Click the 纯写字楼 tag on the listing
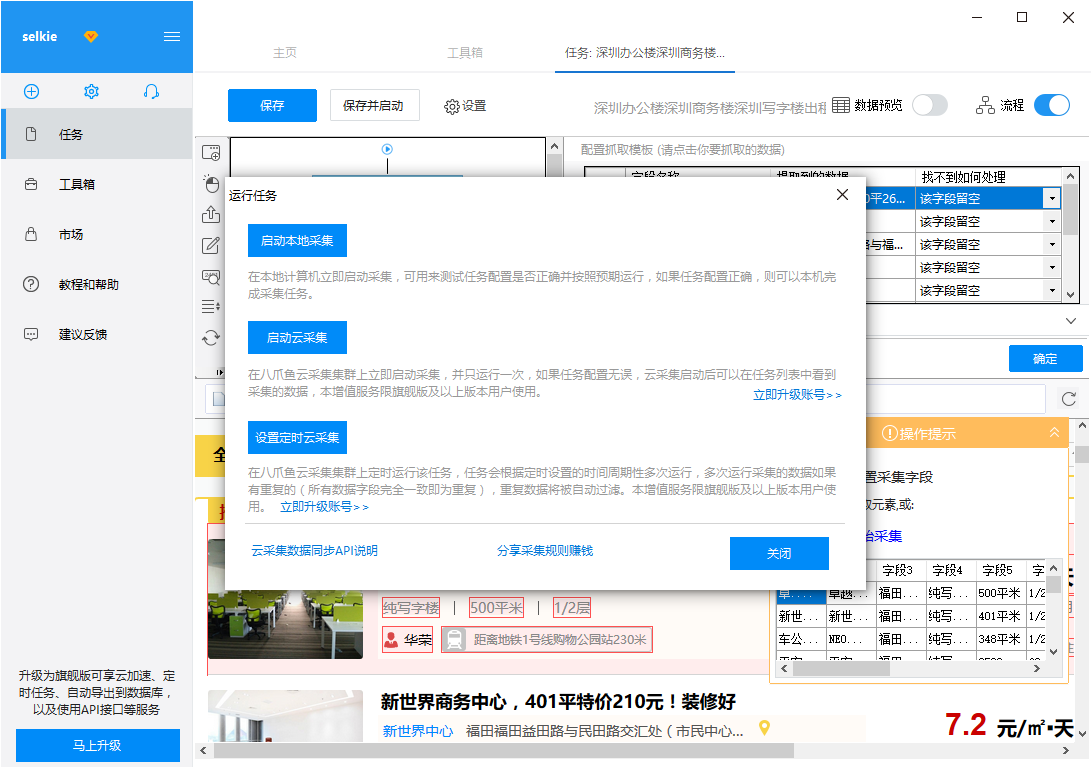Viewport: 1092px width, 768px height. pyautogui.click(x=411, y=608)
